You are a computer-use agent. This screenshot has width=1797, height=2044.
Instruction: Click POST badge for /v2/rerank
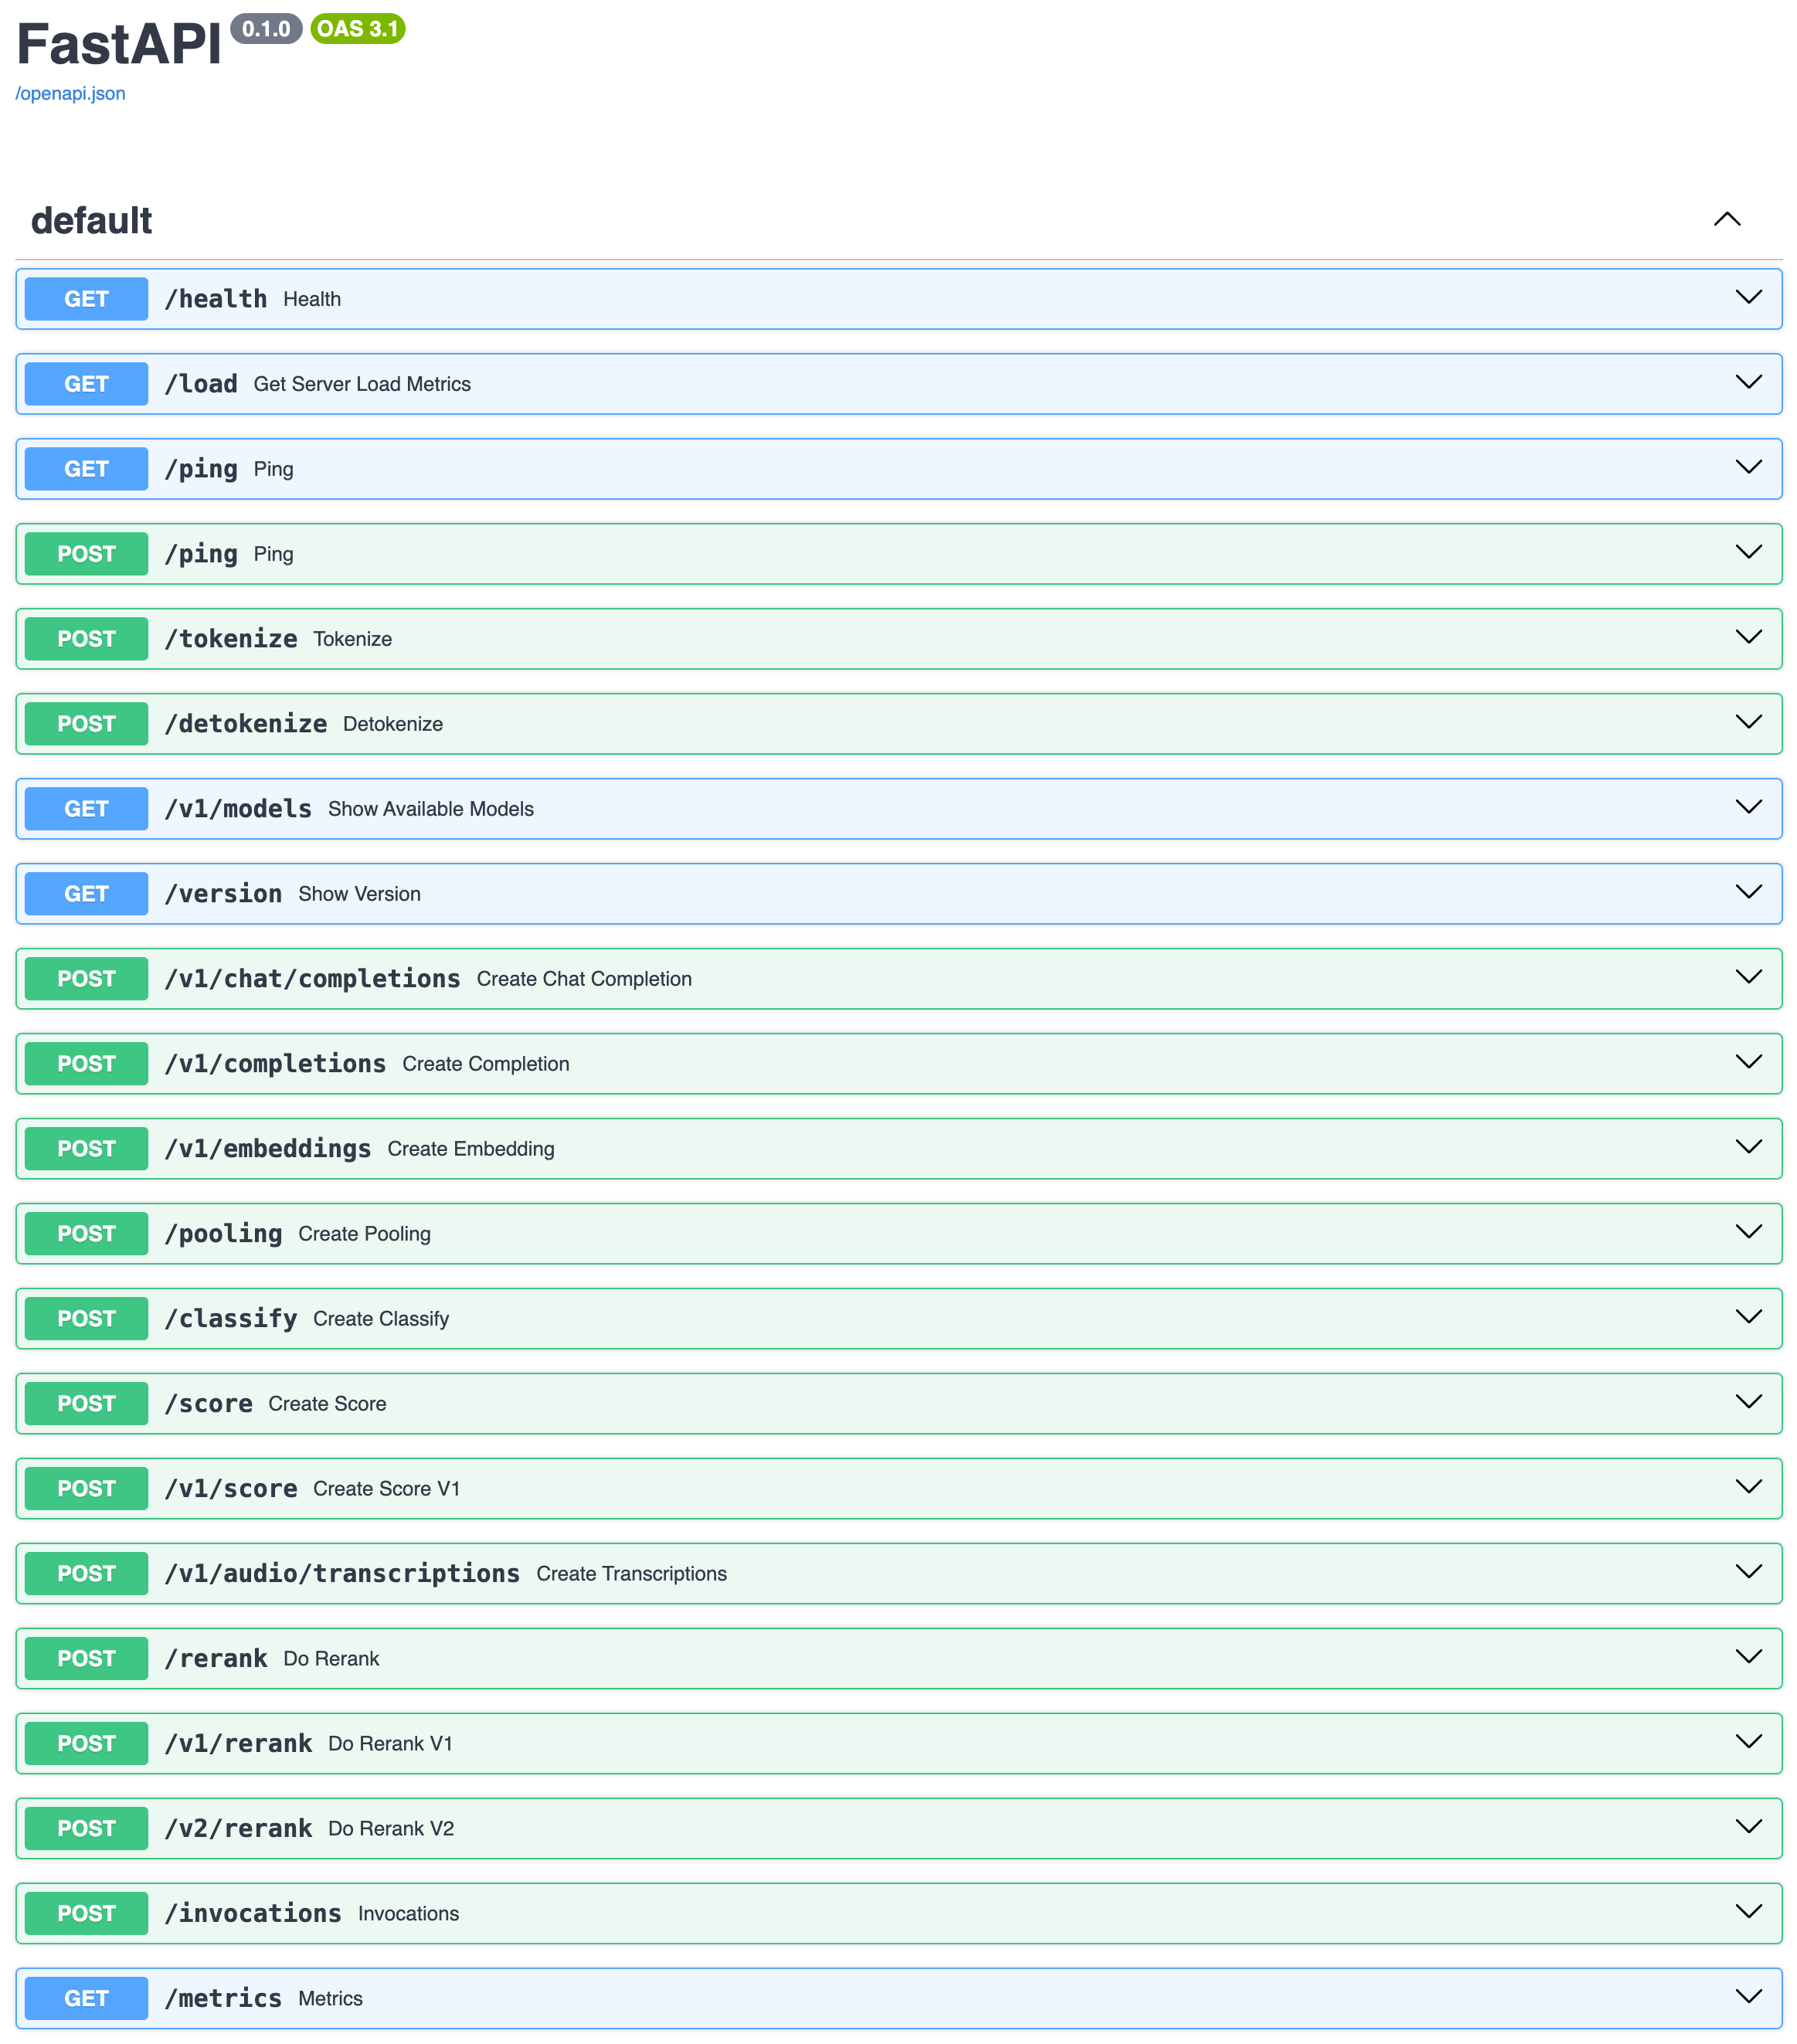tap(86, 1828)
